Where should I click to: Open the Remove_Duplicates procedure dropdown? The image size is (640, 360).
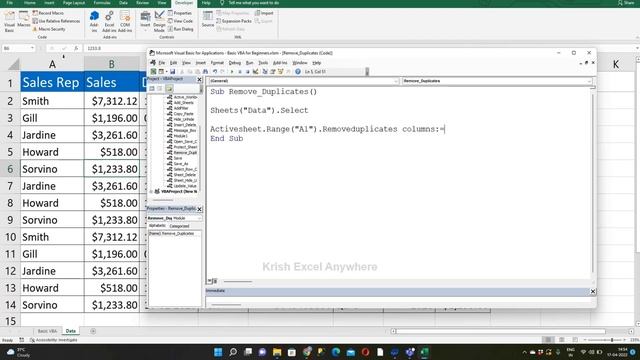(589, 81)
